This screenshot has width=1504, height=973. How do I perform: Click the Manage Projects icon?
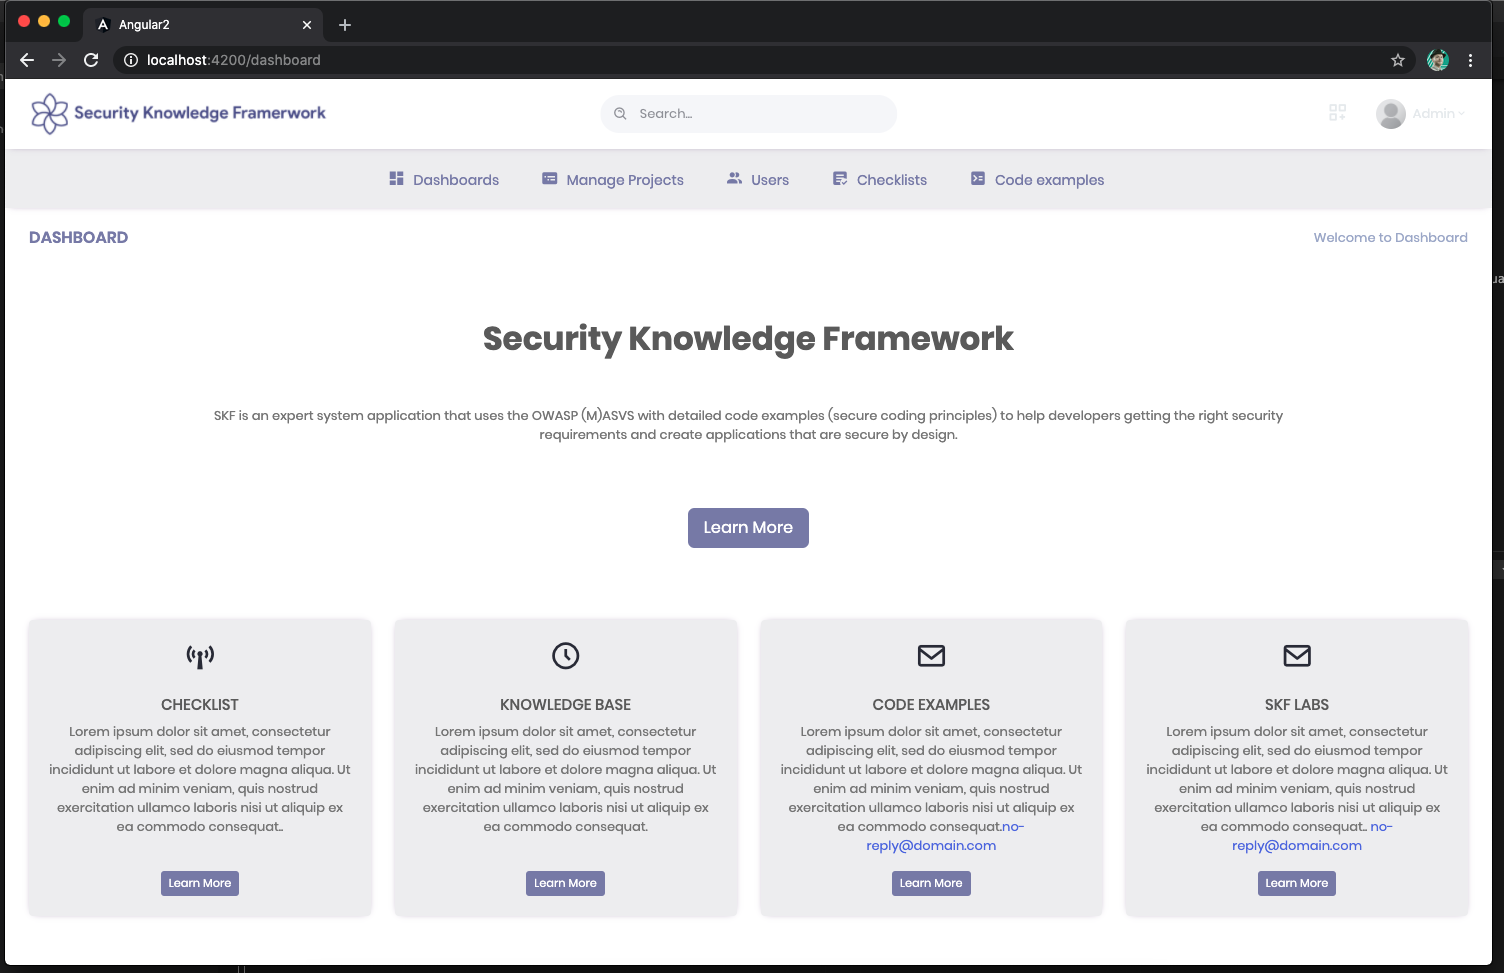pos(550,179)
